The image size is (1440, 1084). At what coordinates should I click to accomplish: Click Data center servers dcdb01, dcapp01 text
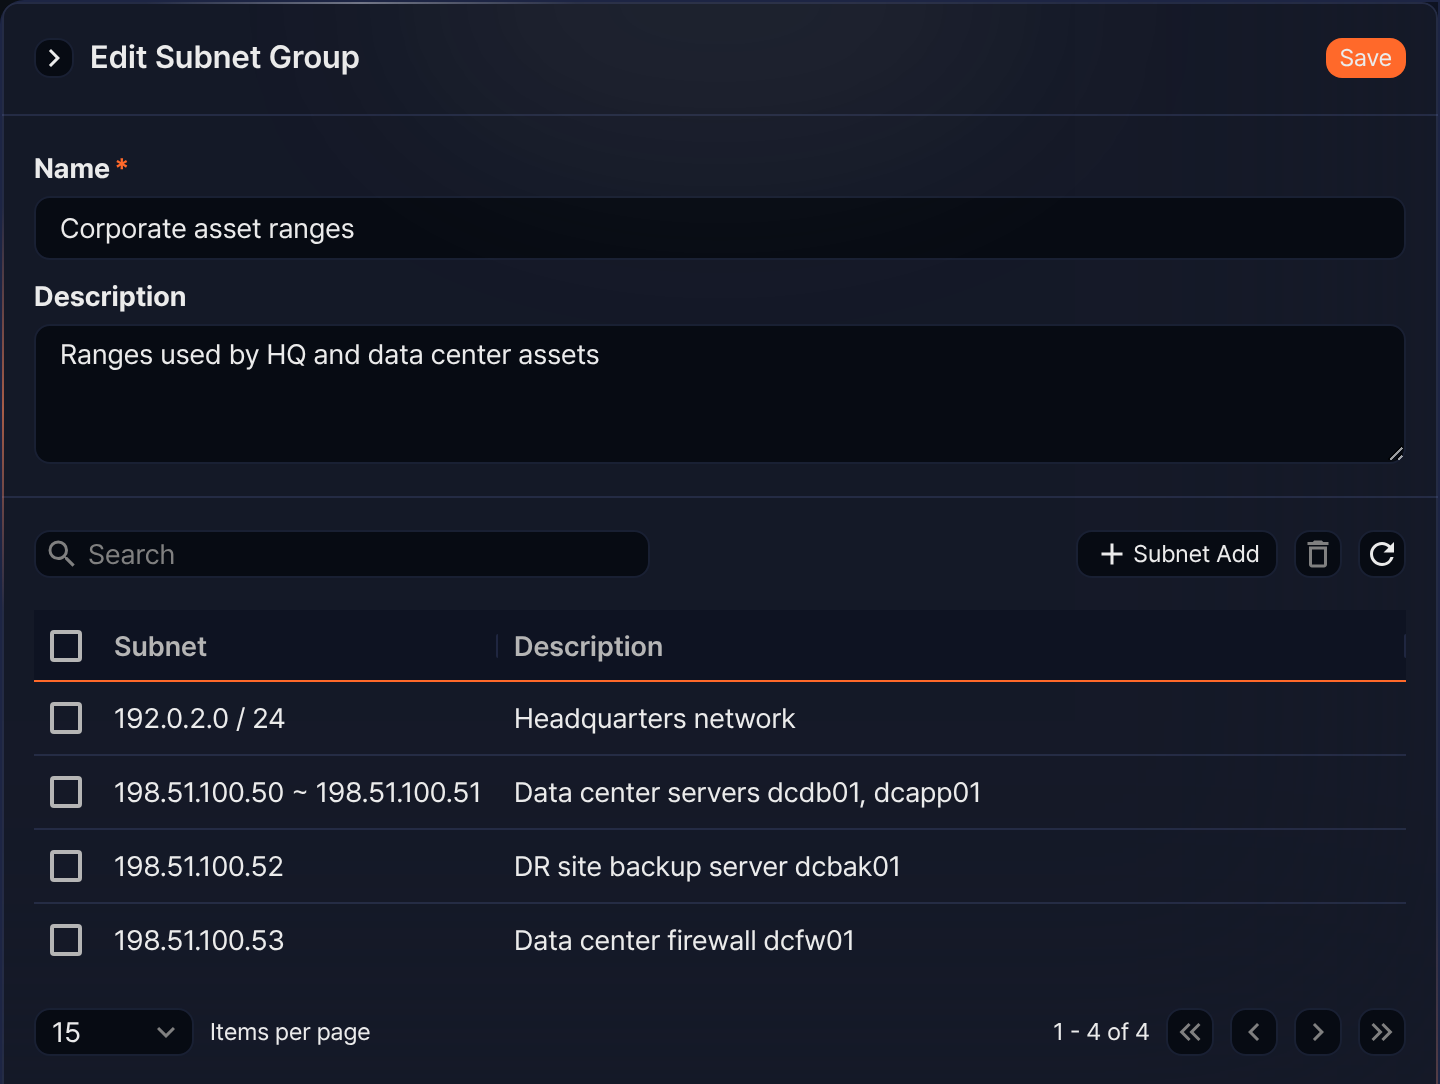click(x=747, y=792)
